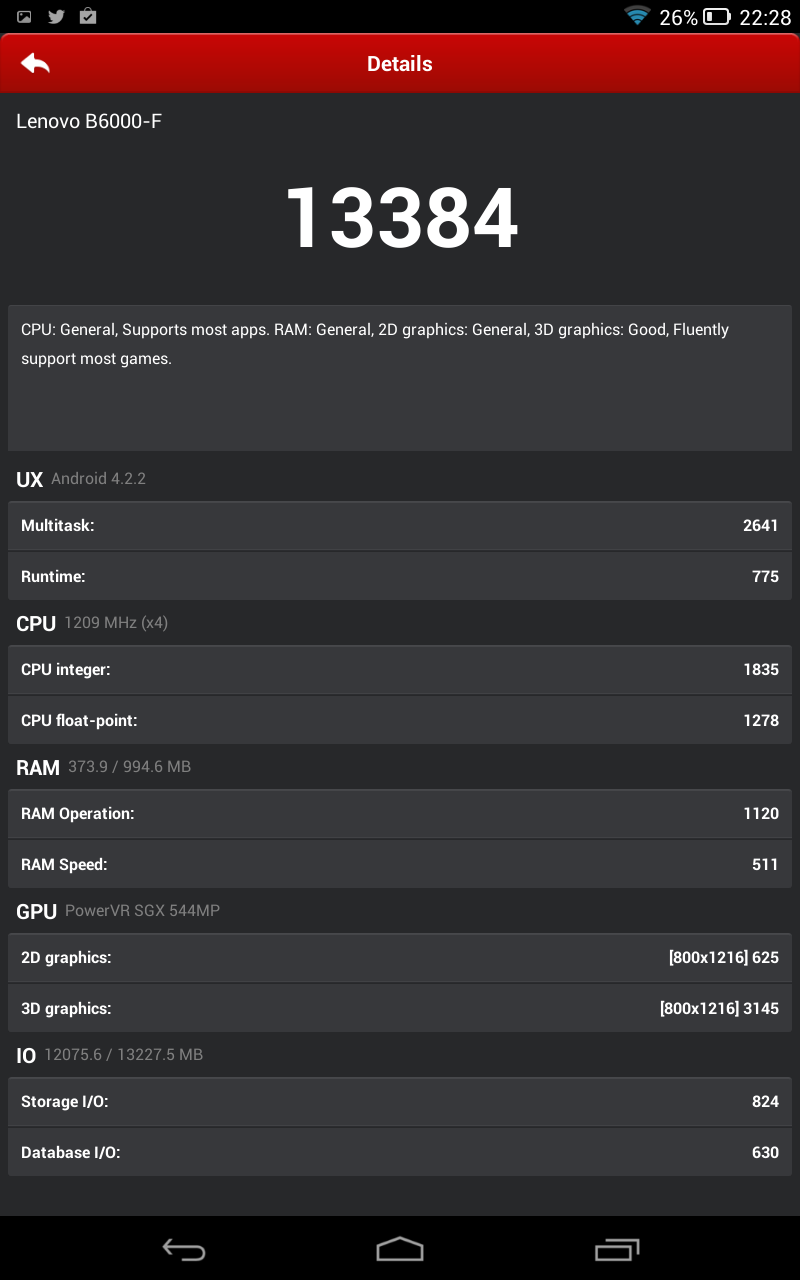This screenshot has height=1280, width=800.
Task: Select the Multitask score row
Action: (x=400, y=525)
